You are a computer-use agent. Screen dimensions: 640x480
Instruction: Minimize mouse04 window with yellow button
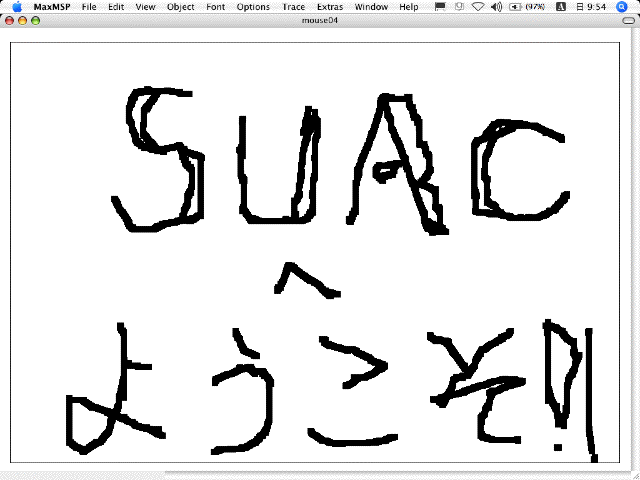[22, 21]
